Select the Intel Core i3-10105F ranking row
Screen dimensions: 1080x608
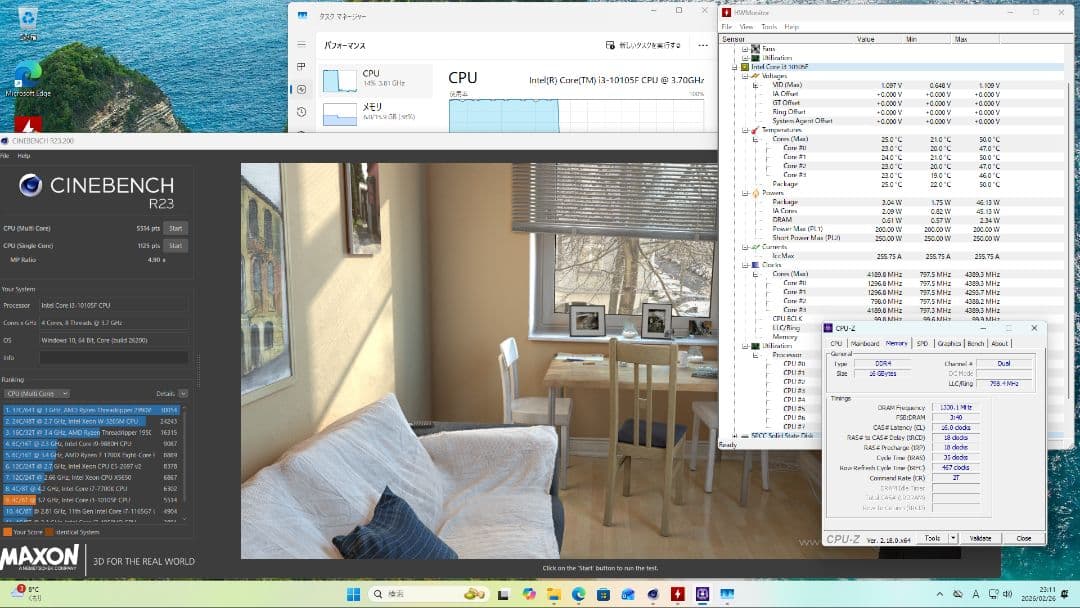(x=92, y=500)
